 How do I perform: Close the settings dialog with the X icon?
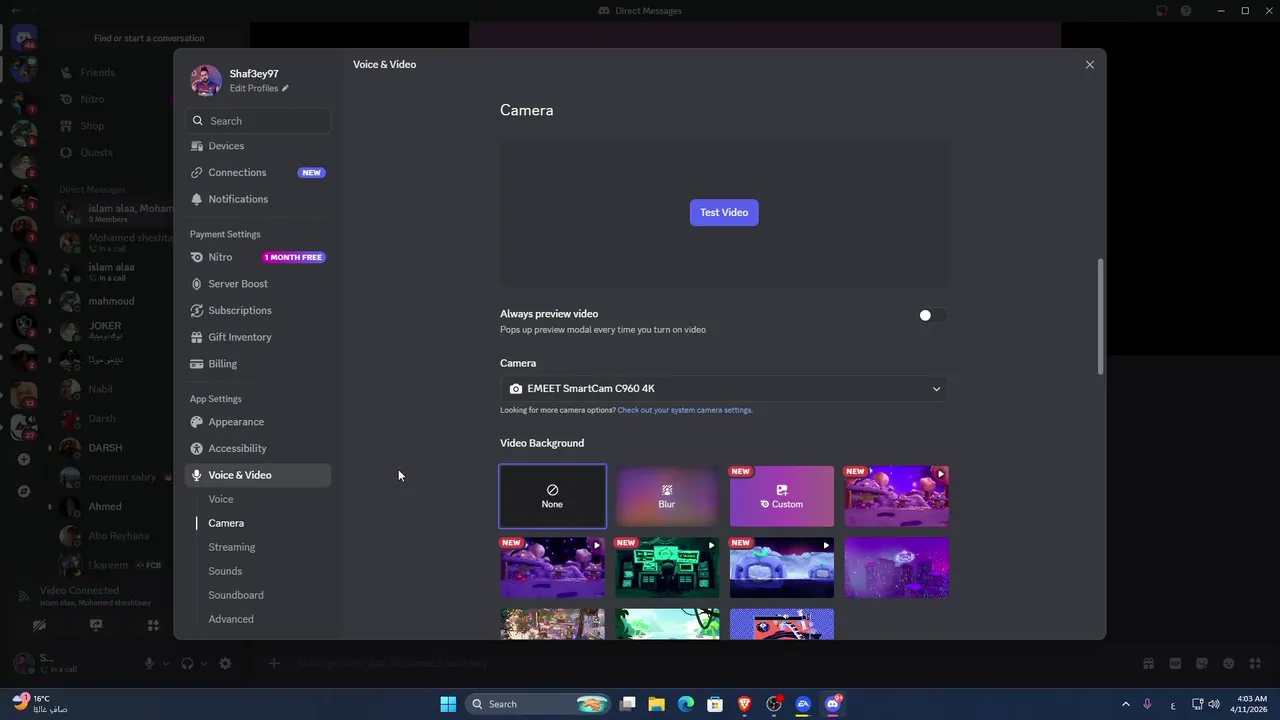[x=1090, y=64]
